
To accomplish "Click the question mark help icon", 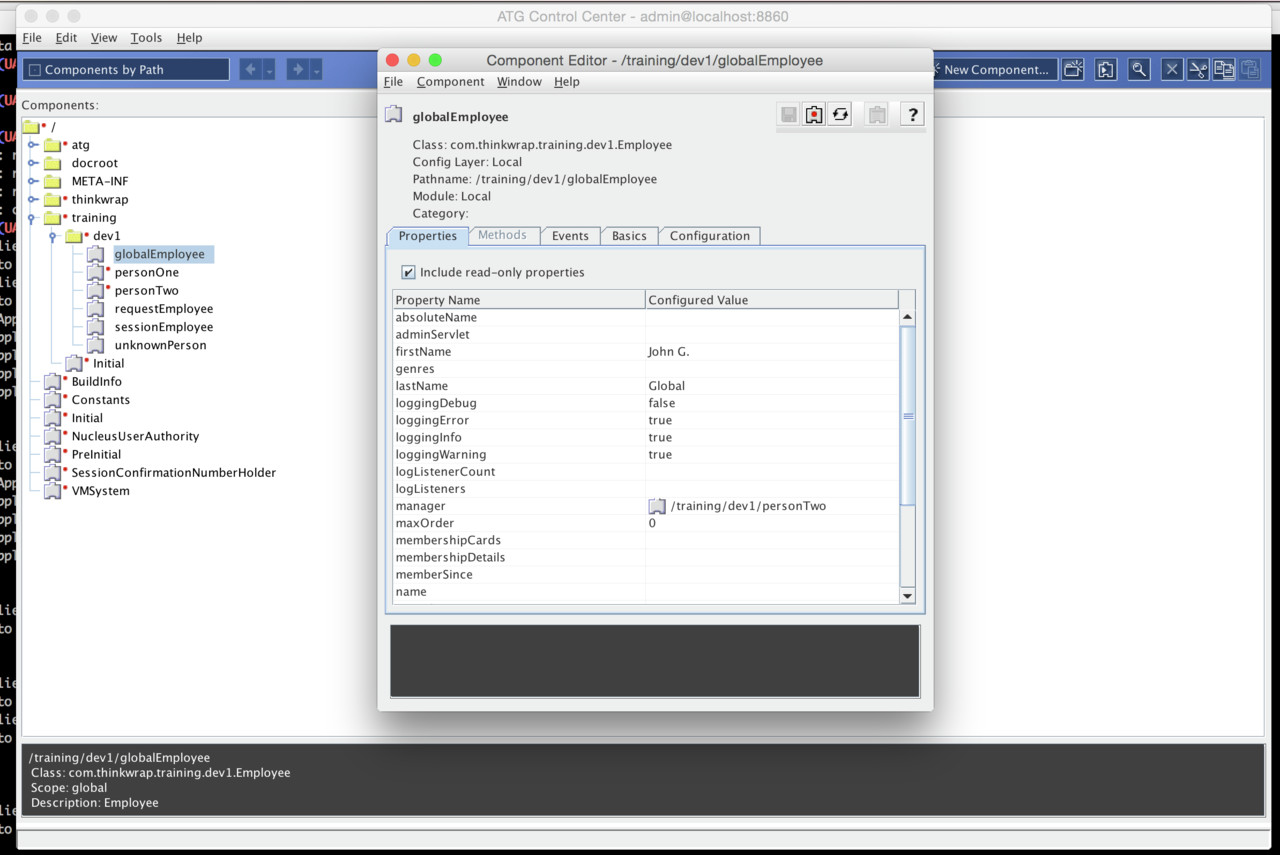I will (x=911, y=115).
